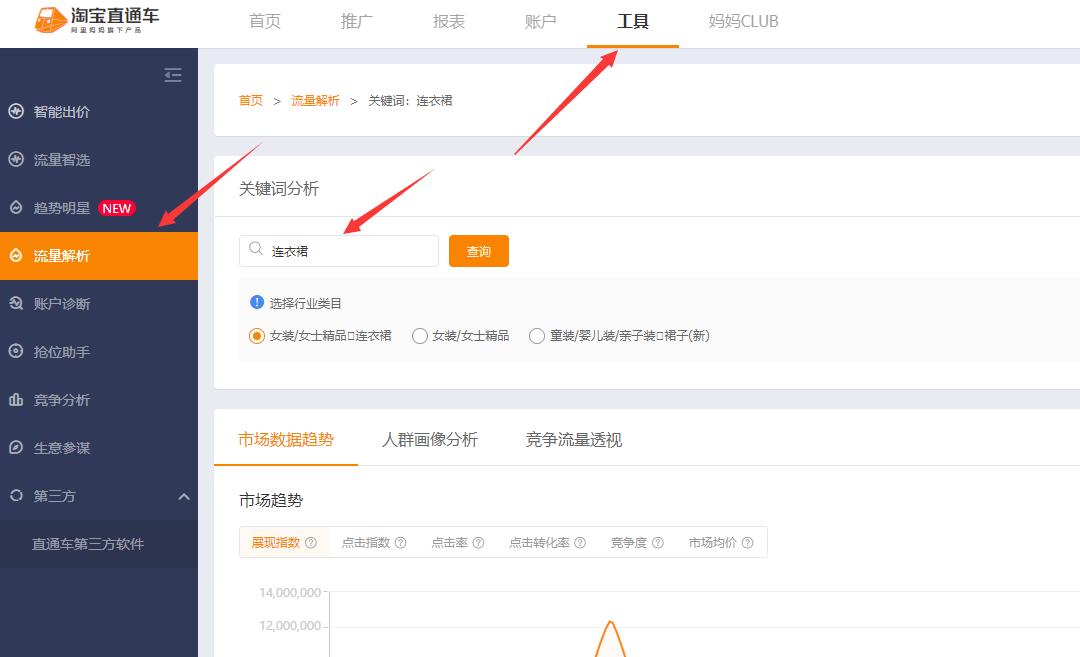Click the 展现指数 help question mark

pos(309,542)
